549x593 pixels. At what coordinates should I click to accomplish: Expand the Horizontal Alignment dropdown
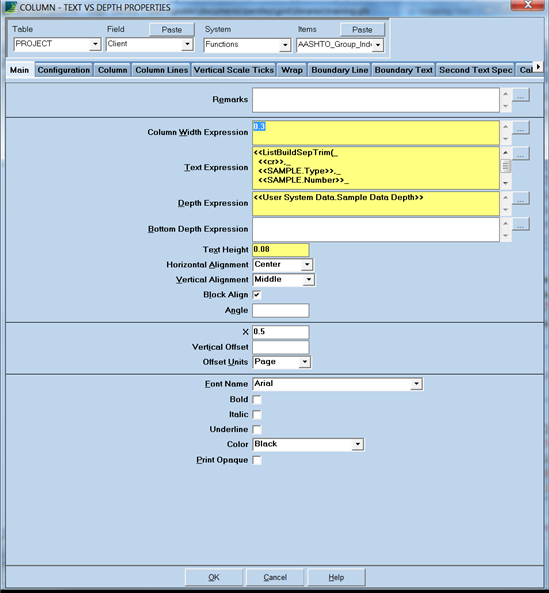coord(307,264)
